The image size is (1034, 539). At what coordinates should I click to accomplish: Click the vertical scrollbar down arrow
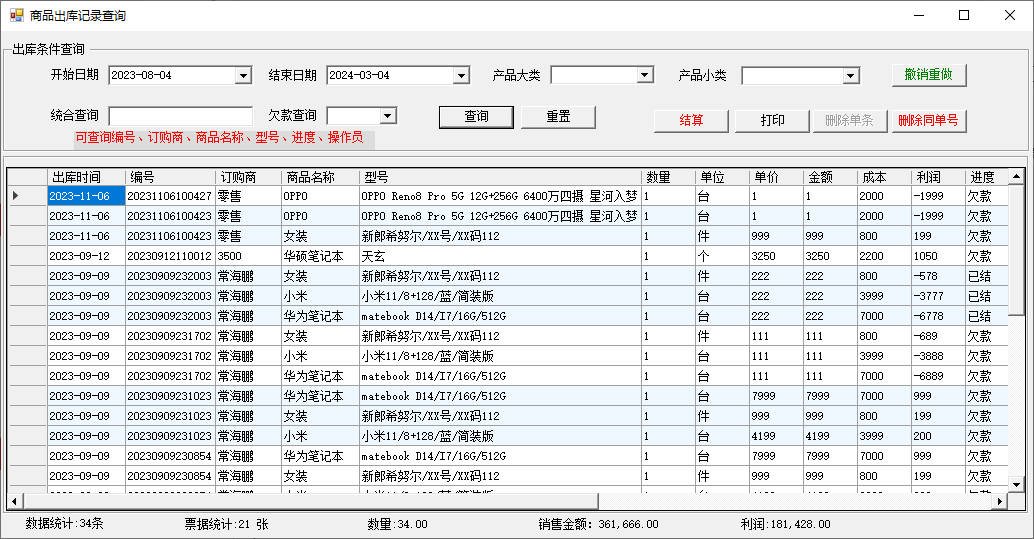[x=1016, y=484]
